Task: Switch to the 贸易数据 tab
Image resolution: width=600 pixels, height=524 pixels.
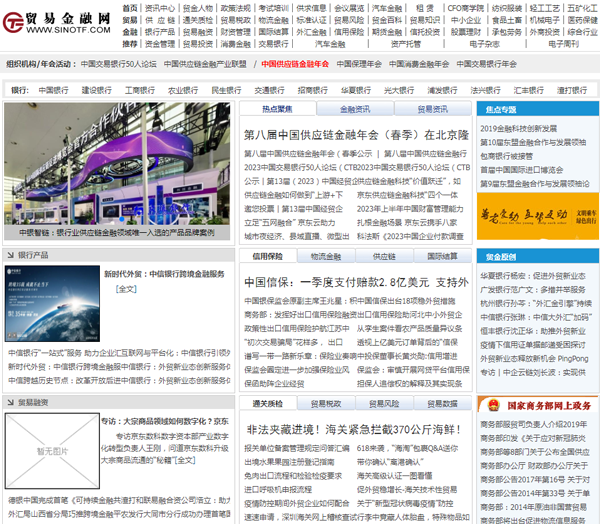Action: point(442,403)
